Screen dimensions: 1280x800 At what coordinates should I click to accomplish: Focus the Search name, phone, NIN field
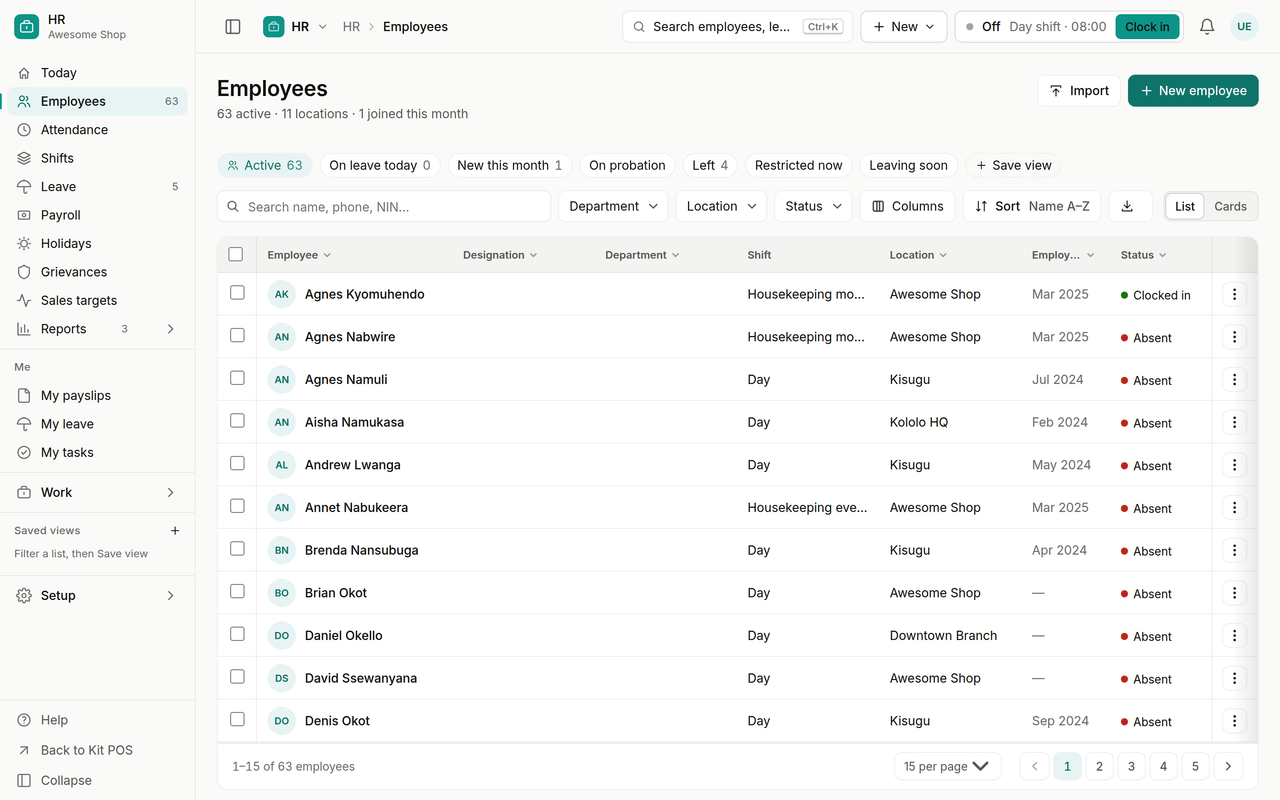pyautogui.click(x=384, y=206)
